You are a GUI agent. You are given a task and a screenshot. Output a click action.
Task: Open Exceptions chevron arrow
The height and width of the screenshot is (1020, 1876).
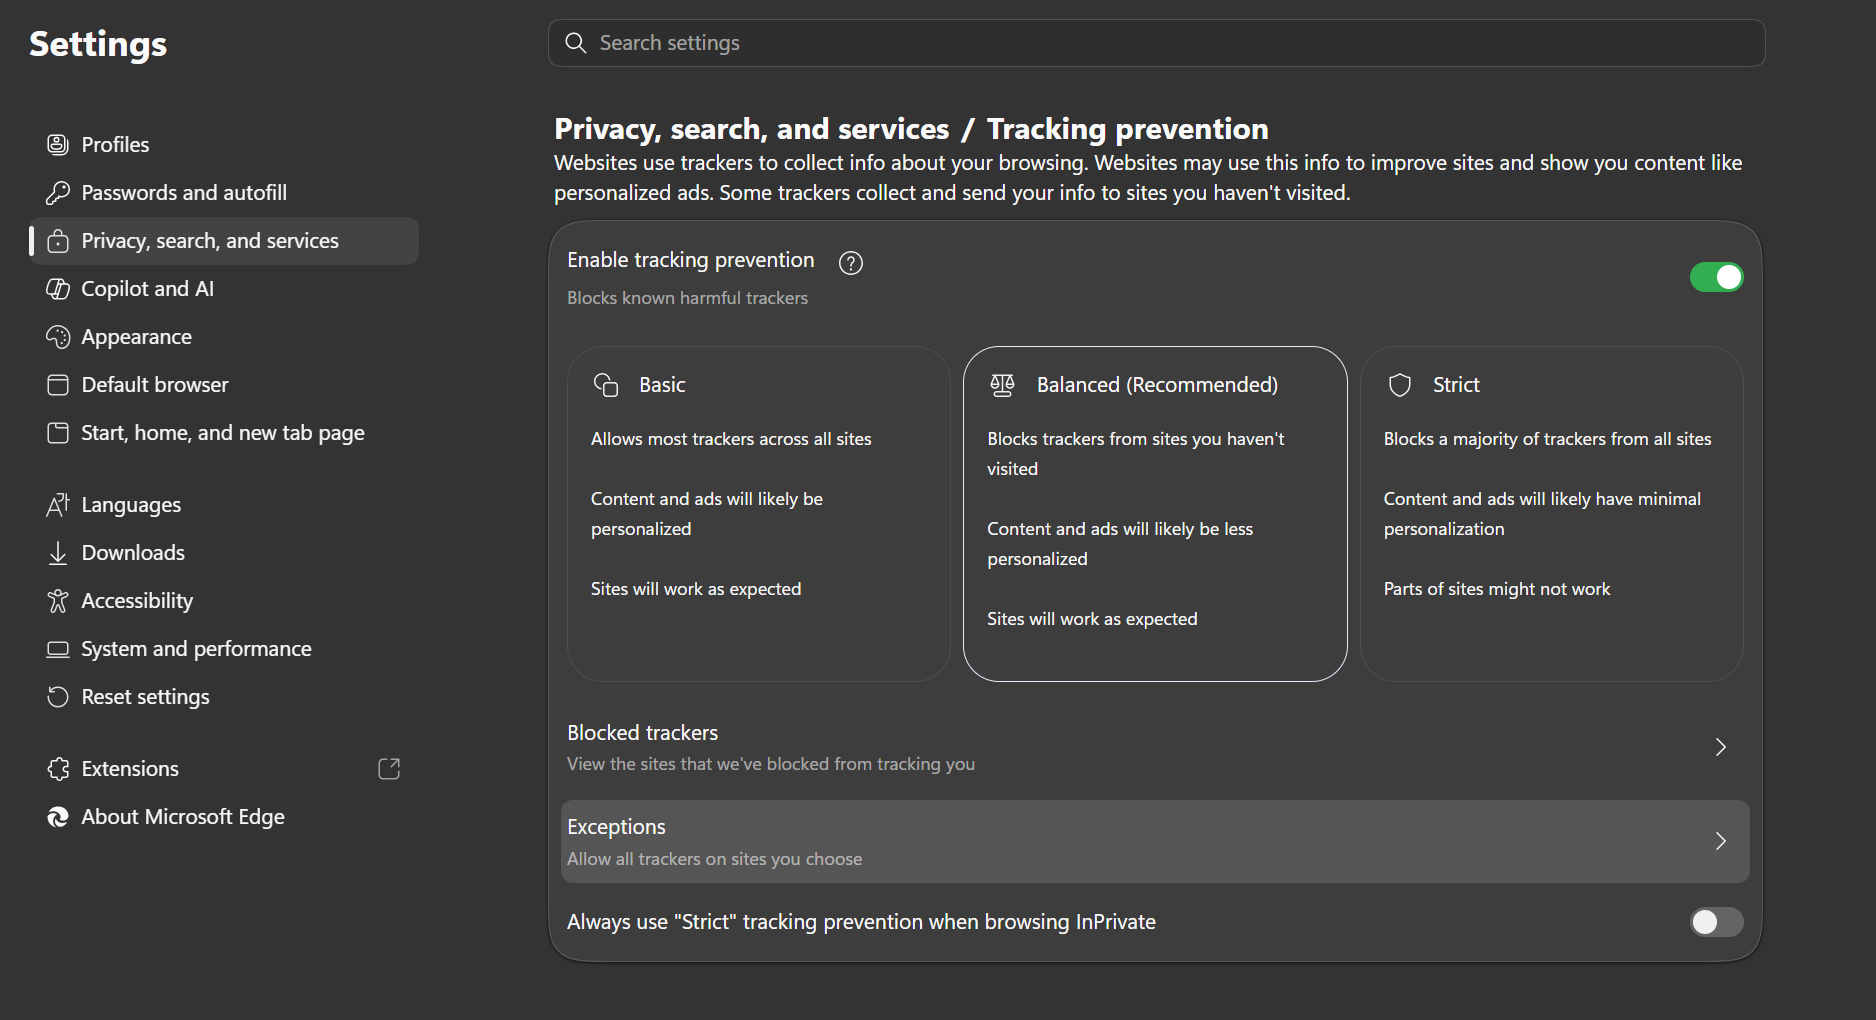click(x=1720, y=841)
